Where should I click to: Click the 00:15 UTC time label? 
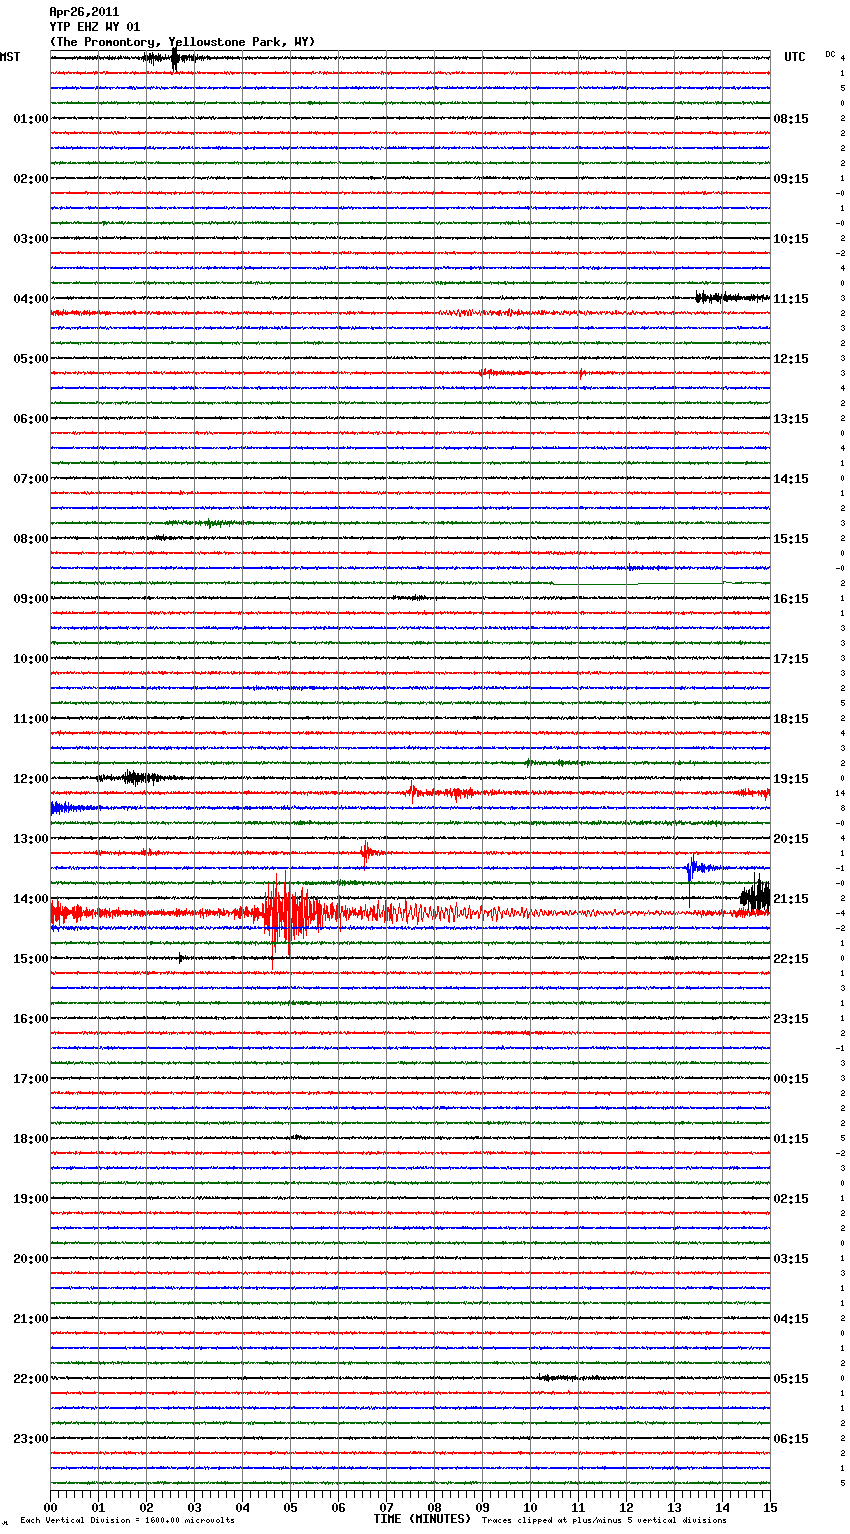coord(790,1079)
